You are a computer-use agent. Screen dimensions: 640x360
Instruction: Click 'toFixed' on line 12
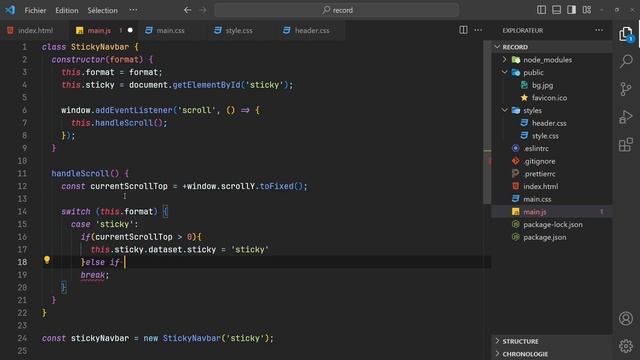pos(276,186)
